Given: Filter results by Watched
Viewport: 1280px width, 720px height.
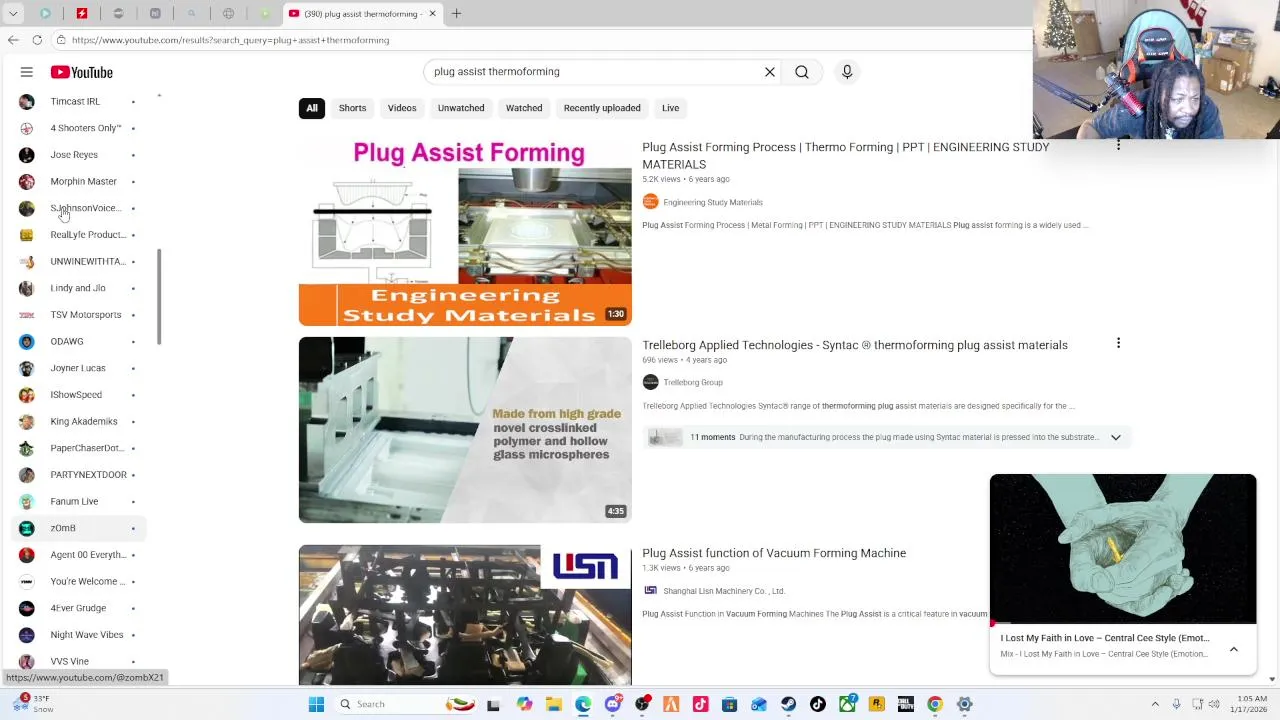Looking at the screenshot, I should click(x=524, y=108).
